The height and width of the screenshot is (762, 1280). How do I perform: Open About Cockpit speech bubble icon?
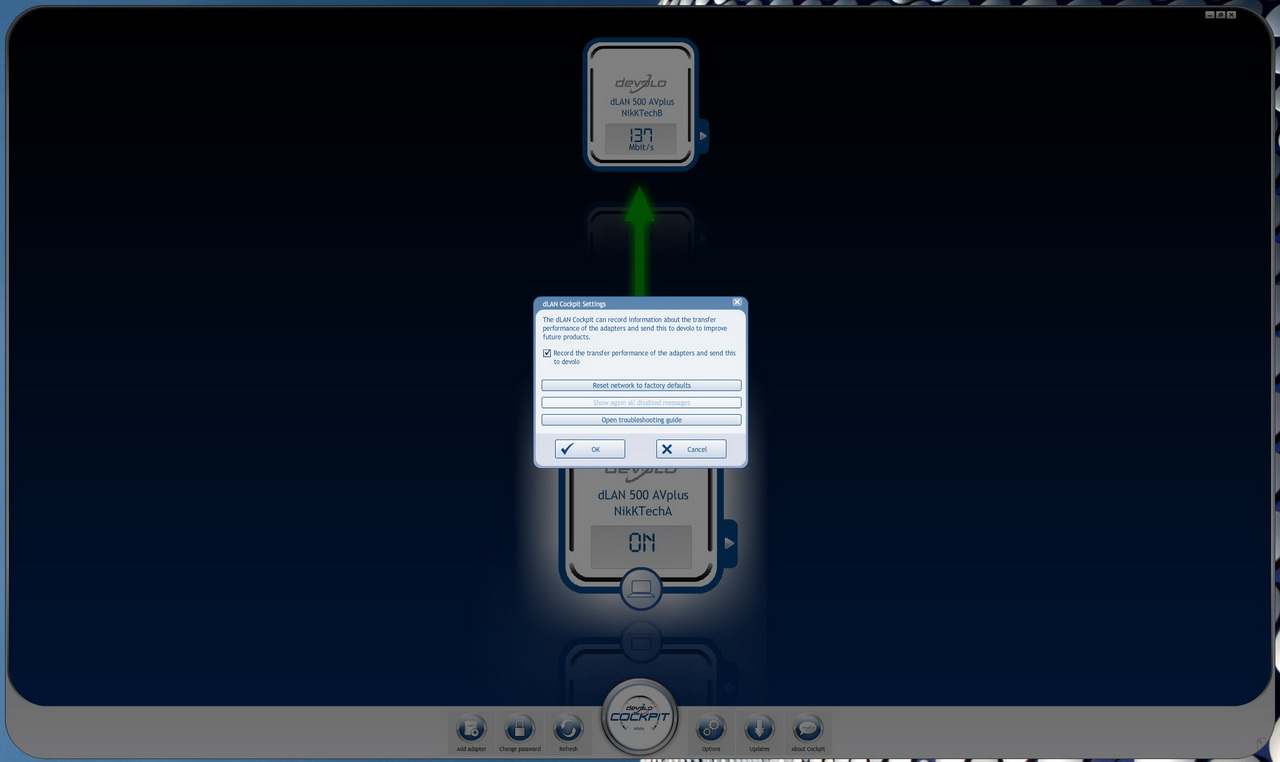click(x=808, y=728)
